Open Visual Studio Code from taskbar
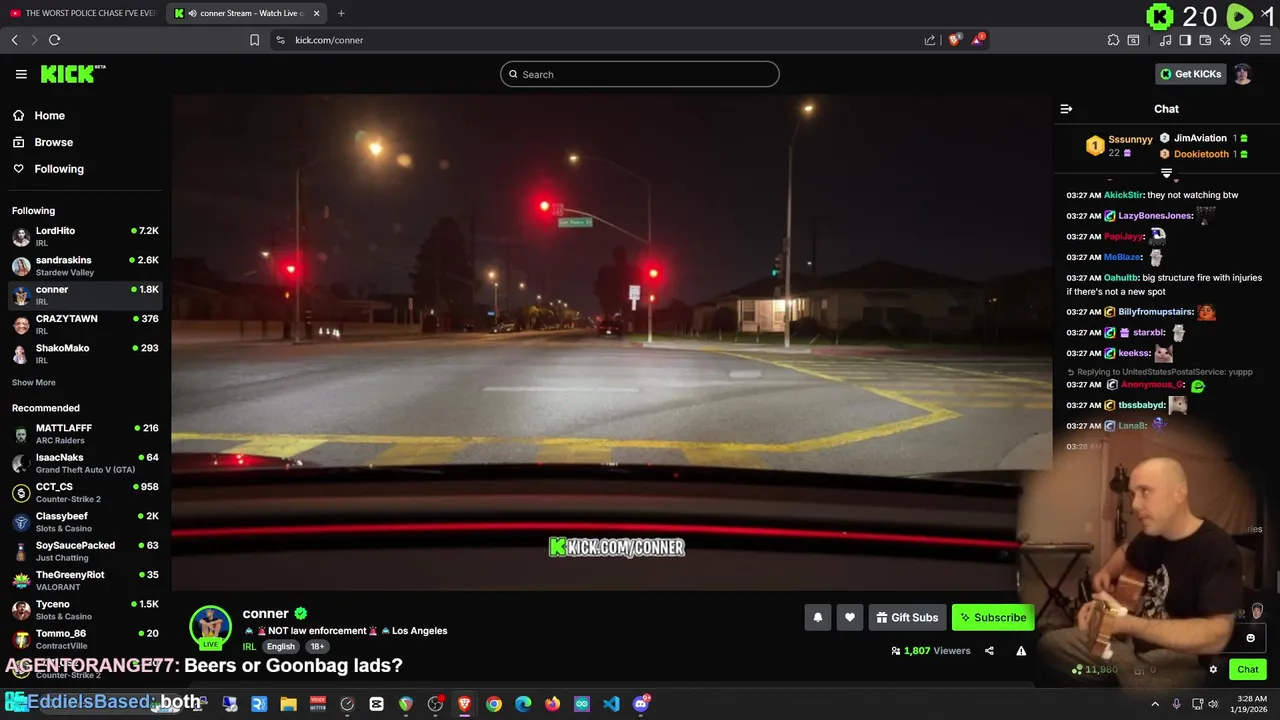The height and width of the screenshot is (720, 1280). pyautogui.click(x=611, y=704)
